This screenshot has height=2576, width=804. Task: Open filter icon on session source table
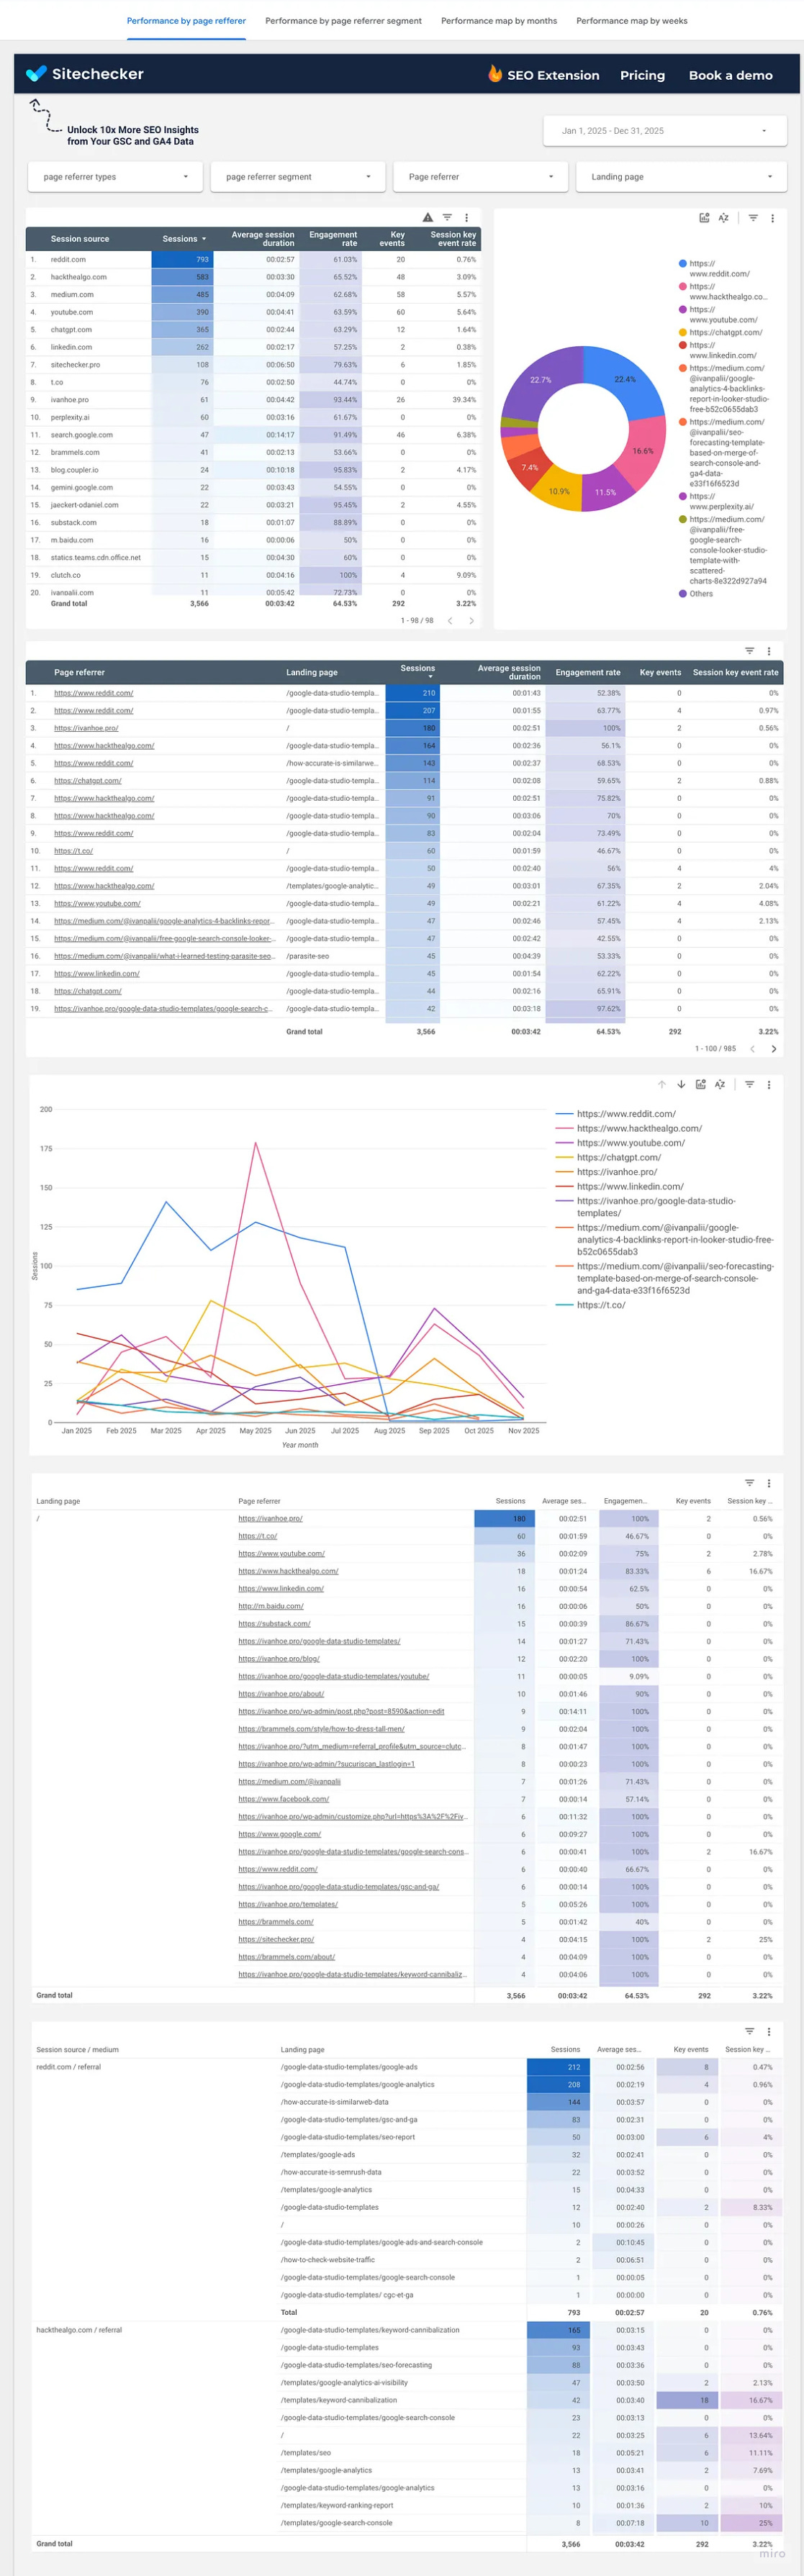(x=447, y=217)
